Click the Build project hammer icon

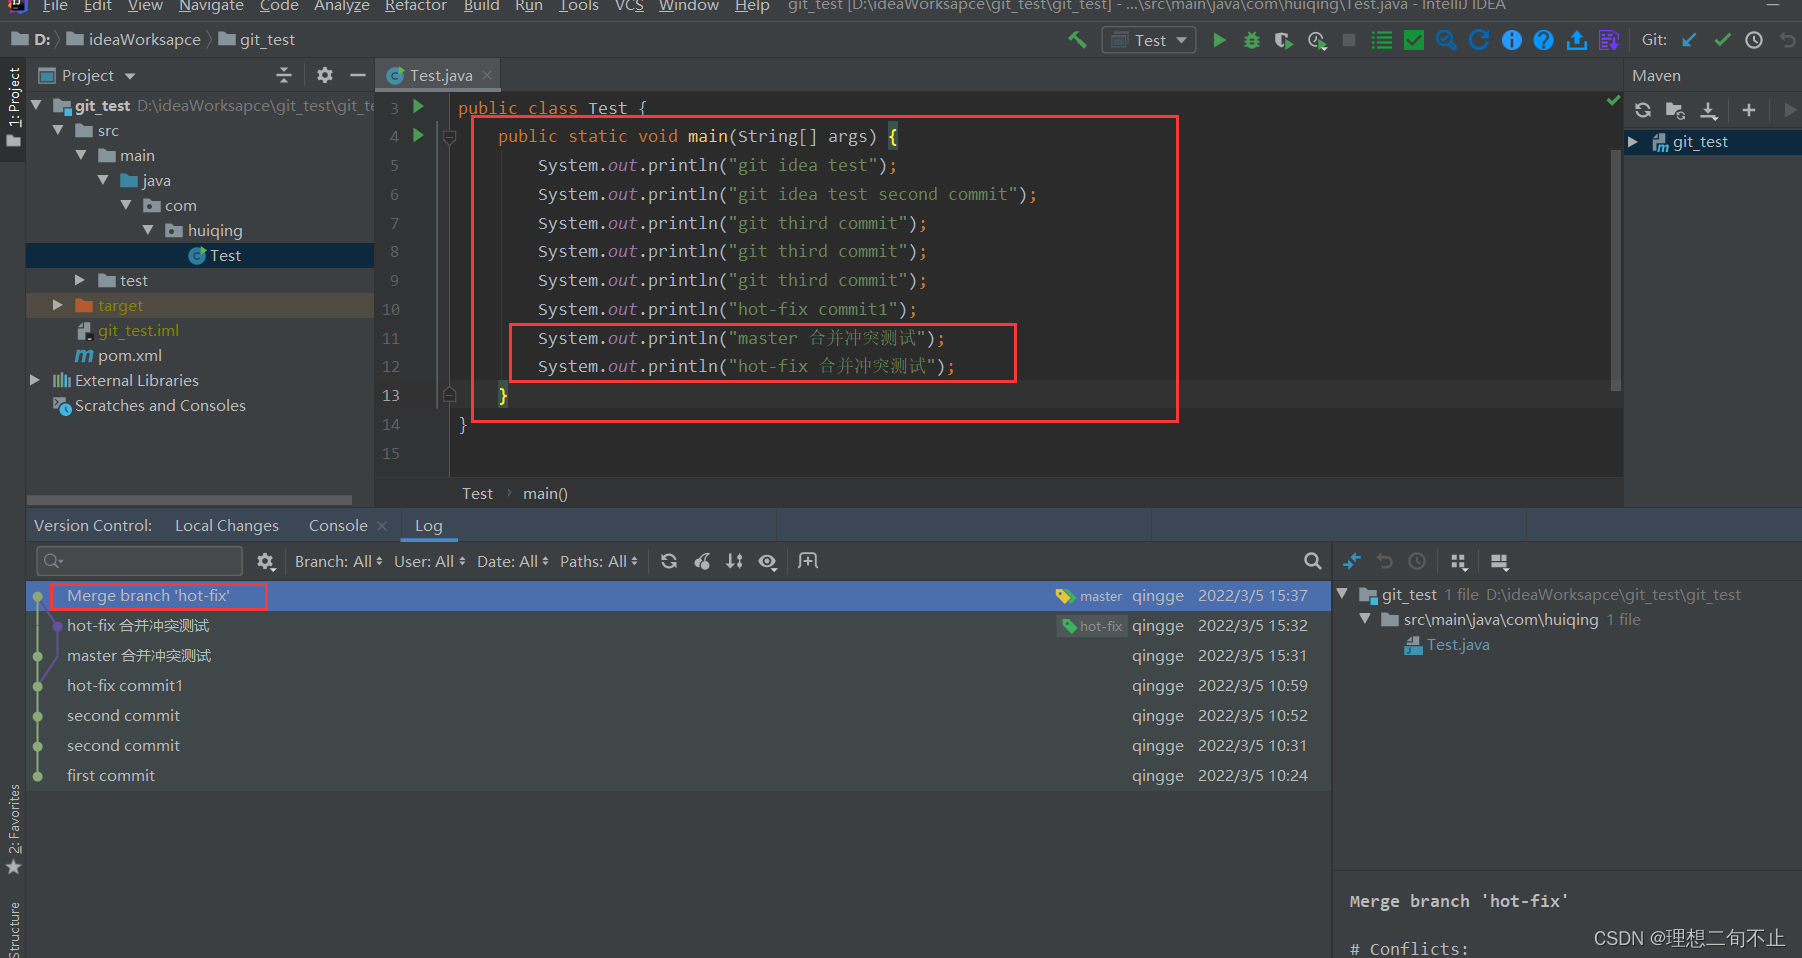[1077, 40]
